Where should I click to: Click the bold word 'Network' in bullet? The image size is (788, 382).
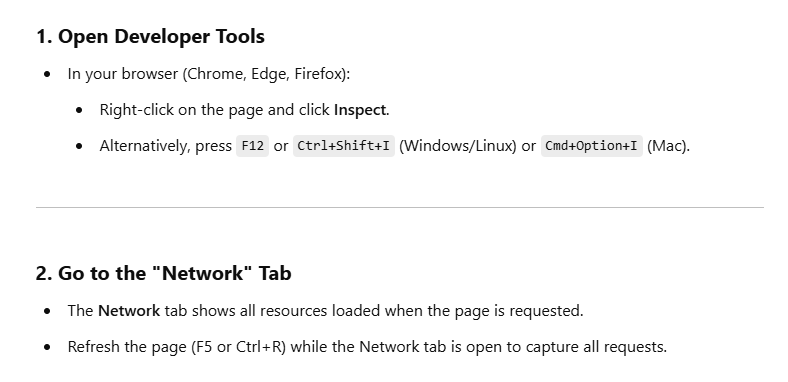click(129, 311)
